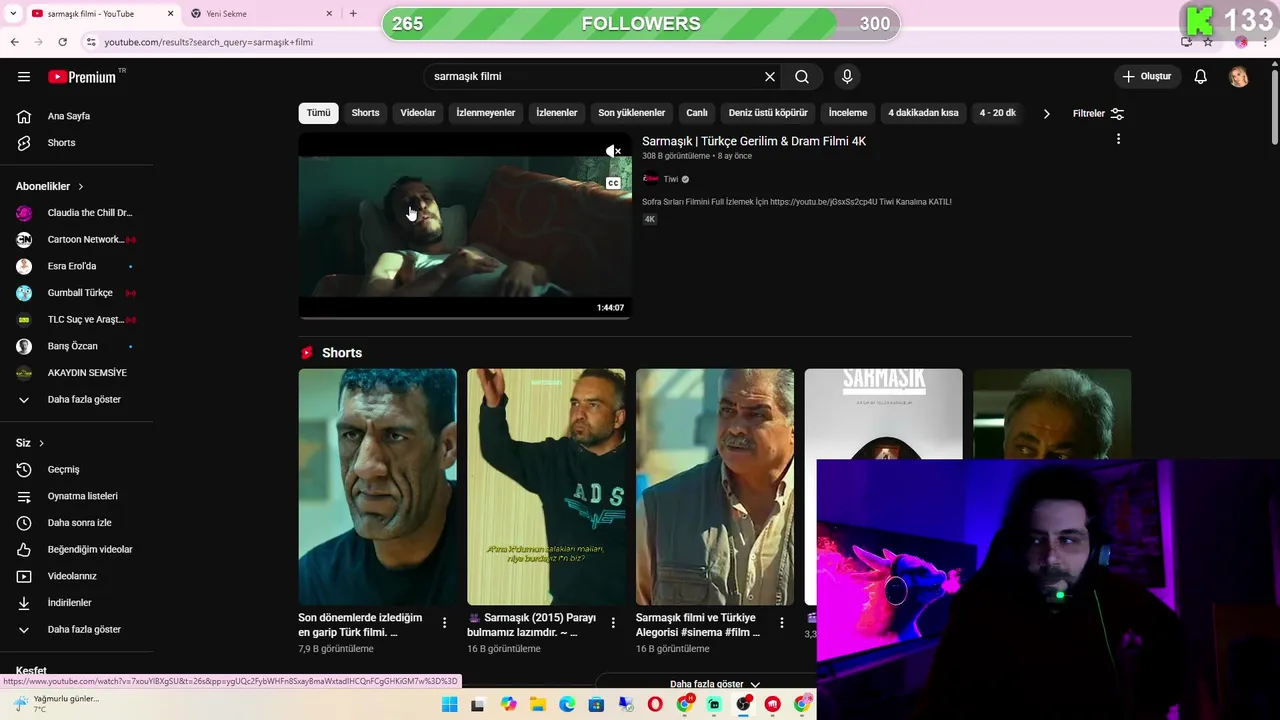Viewport: 1280px width, 720px height.
Task: Expand the Siz section
Action: tap(30, 443)
